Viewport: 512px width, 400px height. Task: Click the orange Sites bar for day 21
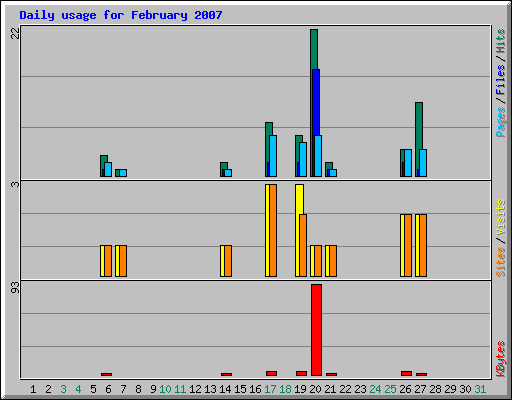pyautogui.click(x=333, y=261)
